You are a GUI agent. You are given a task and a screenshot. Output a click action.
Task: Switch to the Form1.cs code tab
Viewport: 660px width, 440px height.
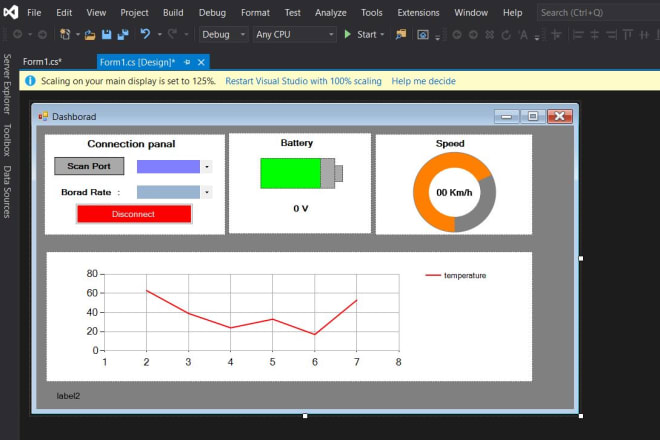click(x=42, y=62)
